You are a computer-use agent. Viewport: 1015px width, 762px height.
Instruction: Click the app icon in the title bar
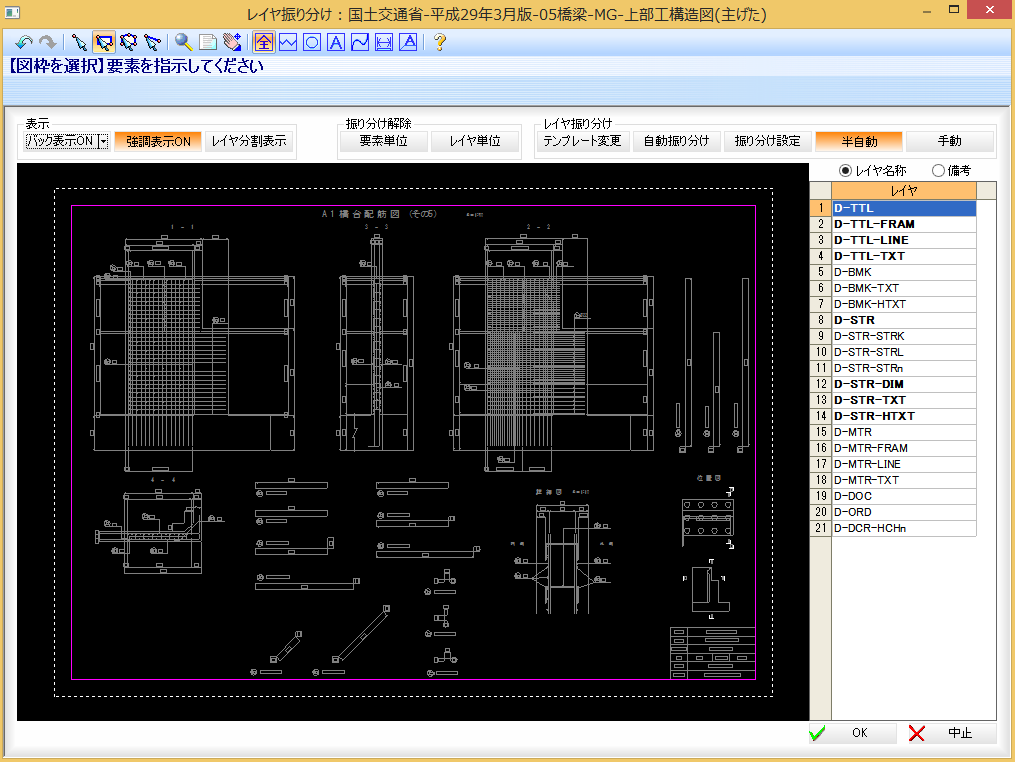[x=12, y=12]
